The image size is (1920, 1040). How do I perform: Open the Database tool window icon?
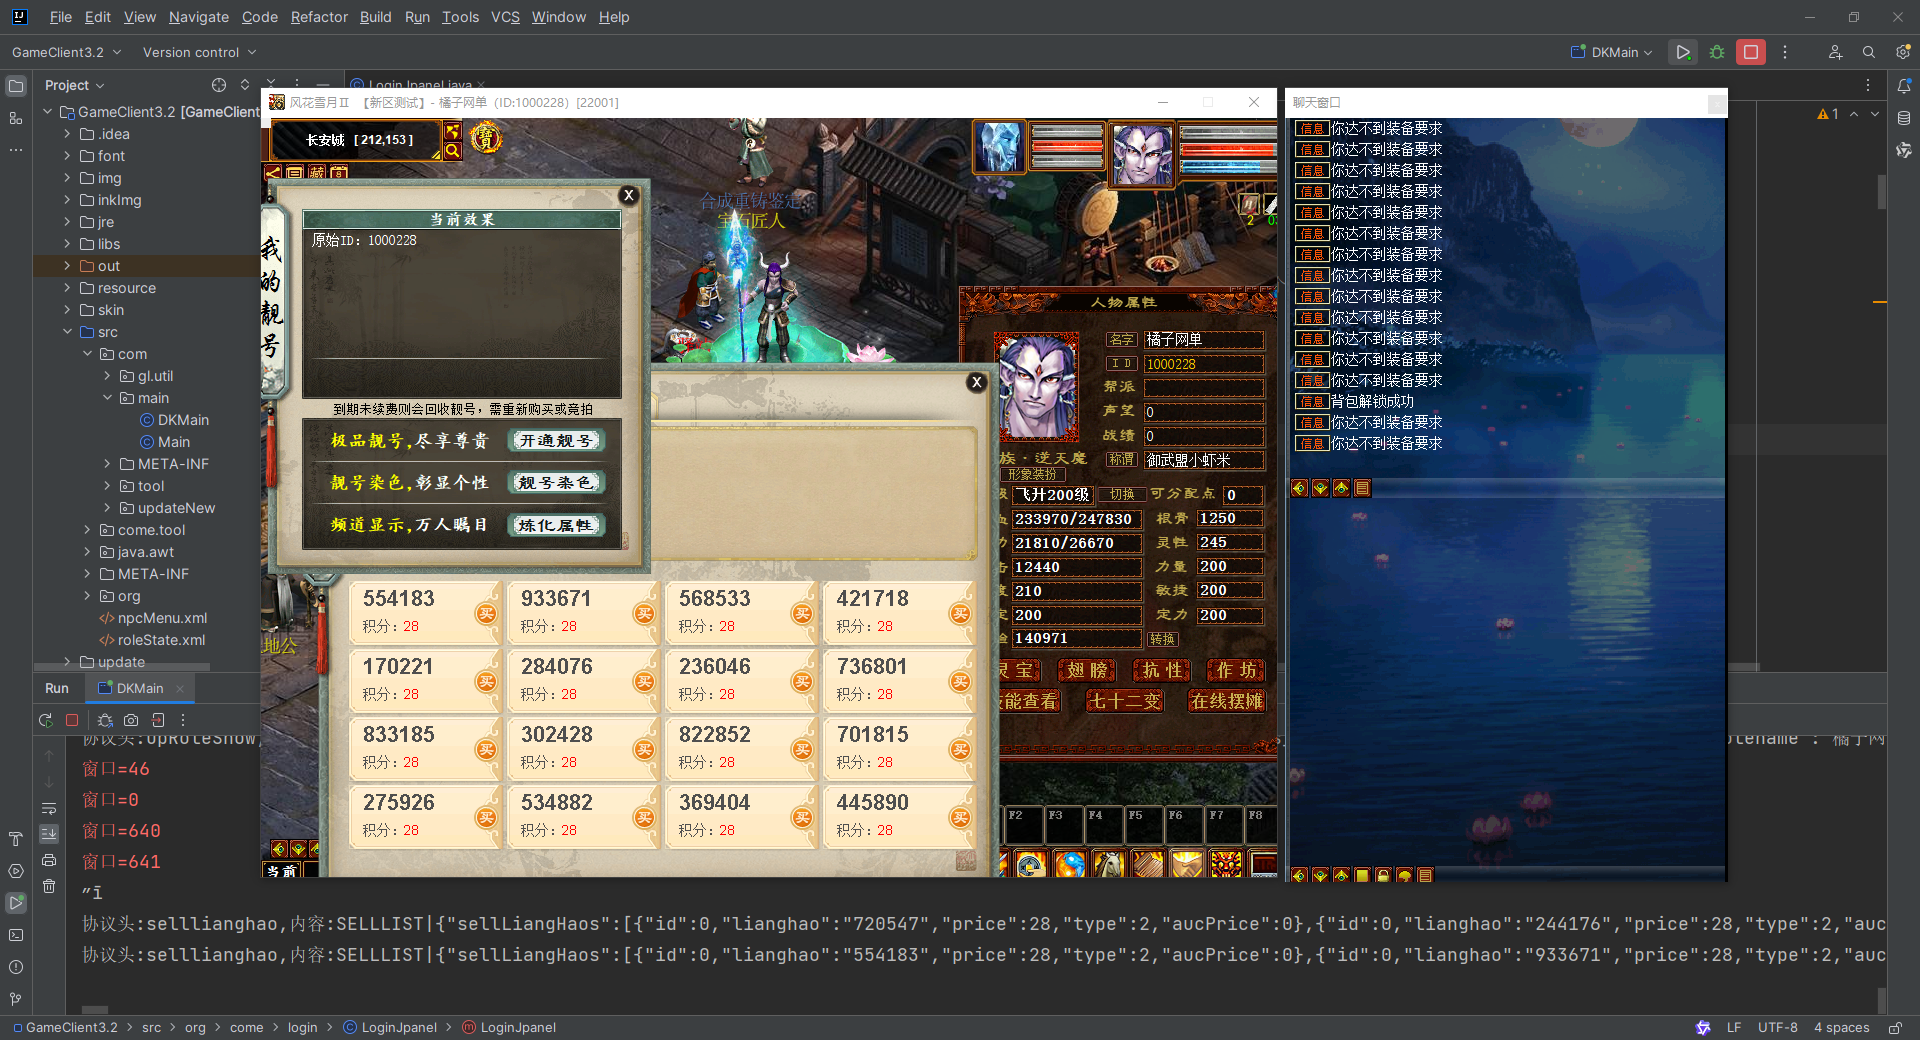pyautogui.click(x=1904, y=118)
